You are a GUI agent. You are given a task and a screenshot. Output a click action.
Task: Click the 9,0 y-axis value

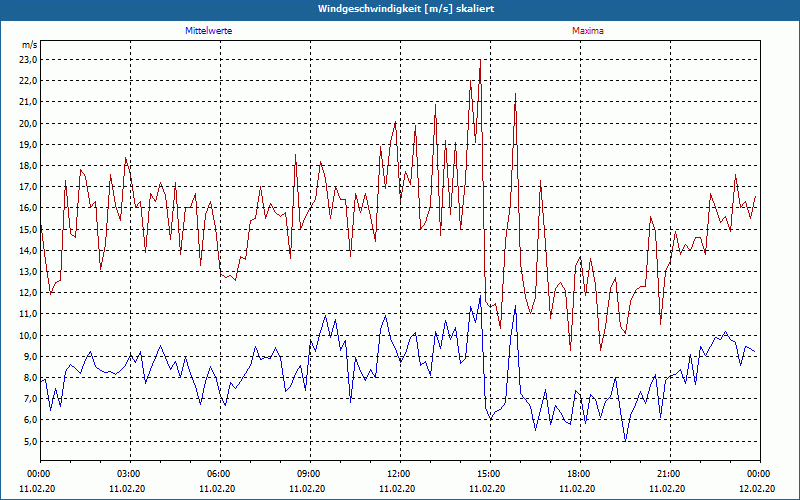(31, 357)
